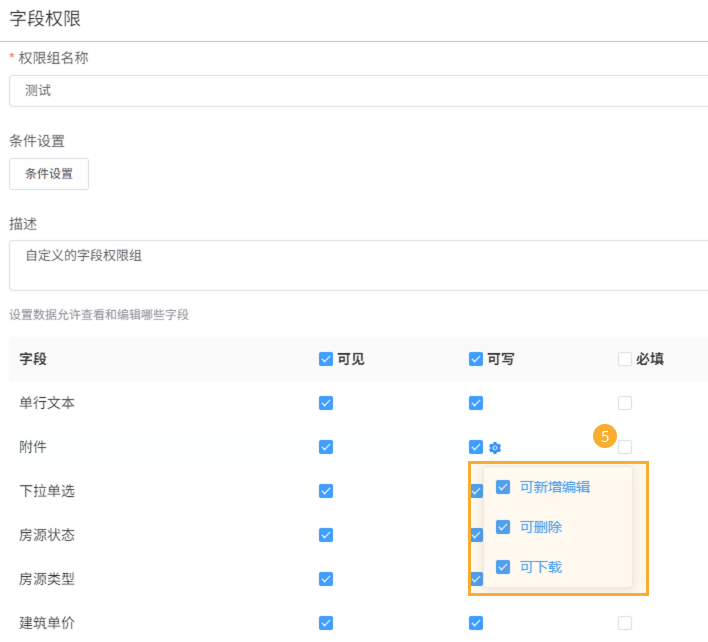Uncheck 可见 for 房源类型
The image size is (708, 642).
point(326,579)
